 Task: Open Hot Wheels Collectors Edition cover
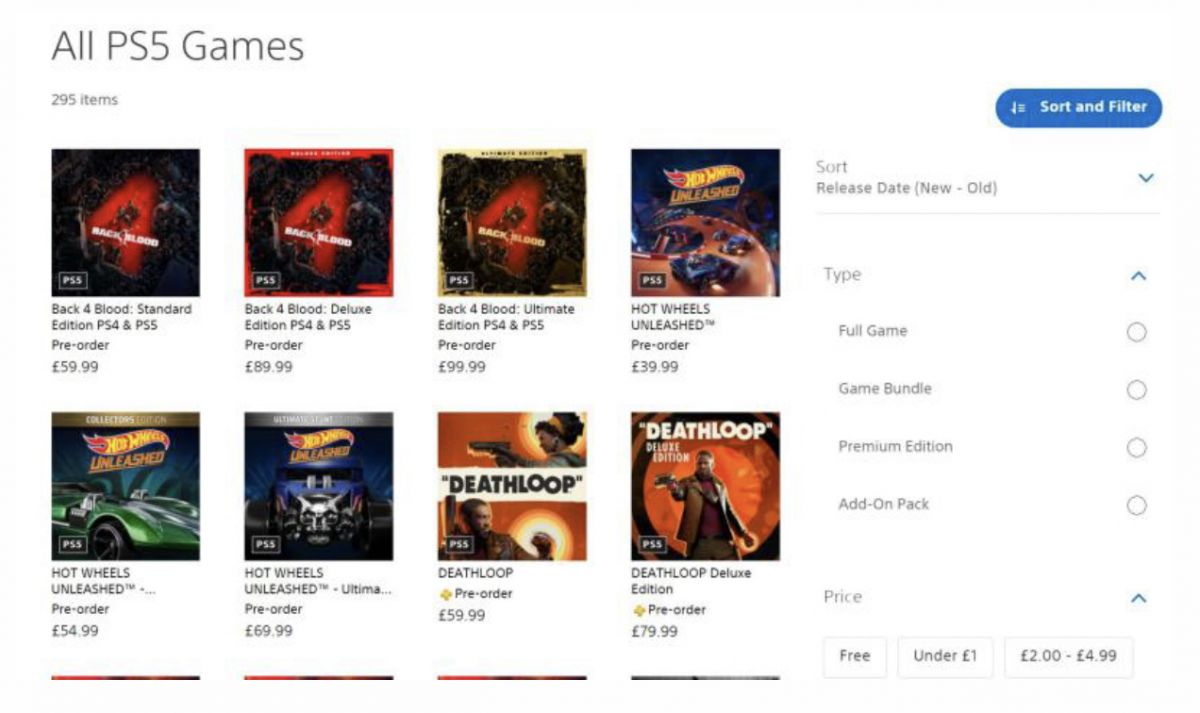[x=125, y=486]
